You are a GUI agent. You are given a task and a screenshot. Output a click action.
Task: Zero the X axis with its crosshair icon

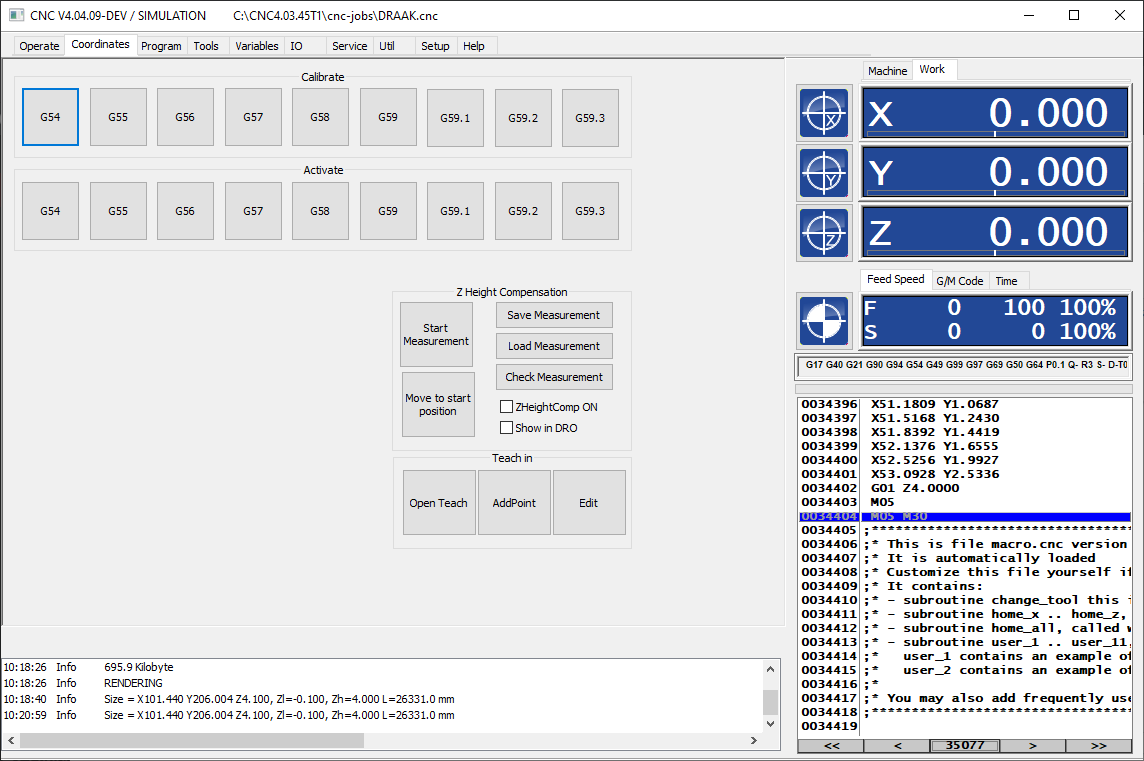[824, 113]
